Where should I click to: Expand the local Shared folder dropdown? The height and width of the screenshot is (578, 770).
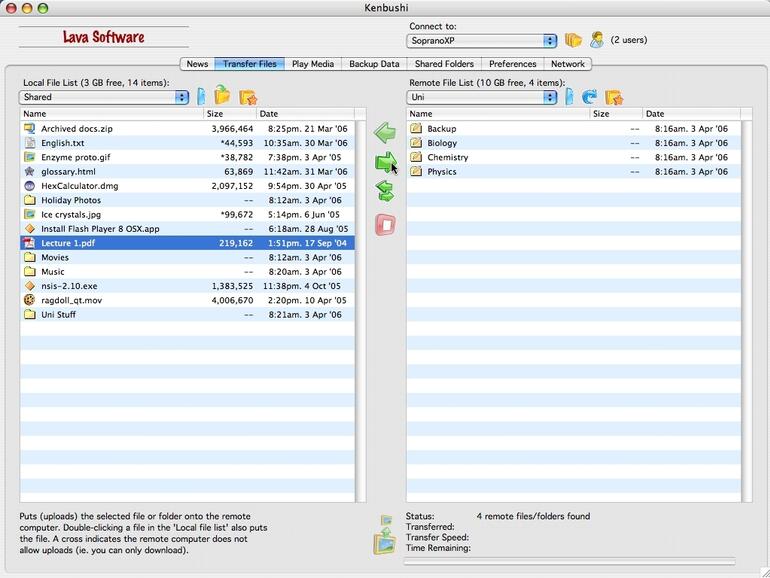pyautogui.click(x=104, y=97)
